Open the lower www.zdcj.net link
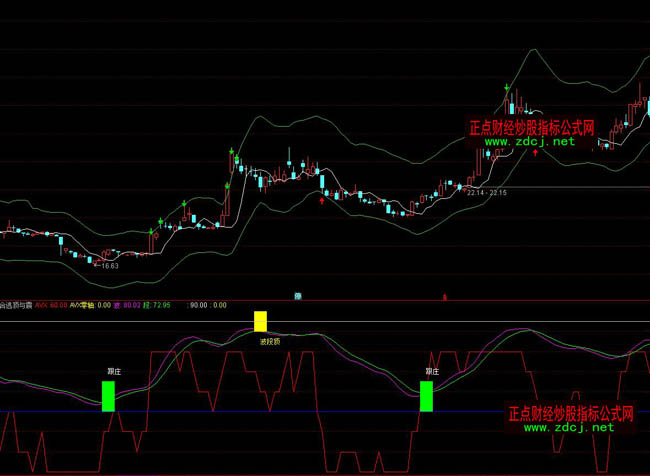The image size is (650, 476). point(568,427)
